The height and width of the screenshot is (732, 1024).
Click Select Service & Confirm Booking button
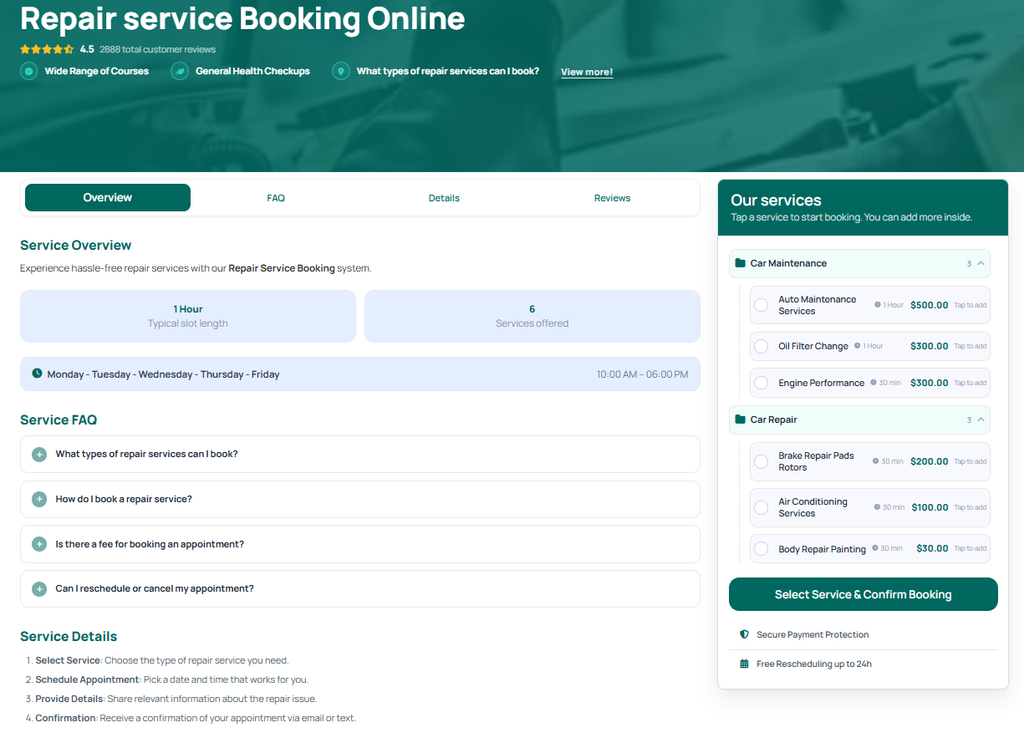point(863,594)
